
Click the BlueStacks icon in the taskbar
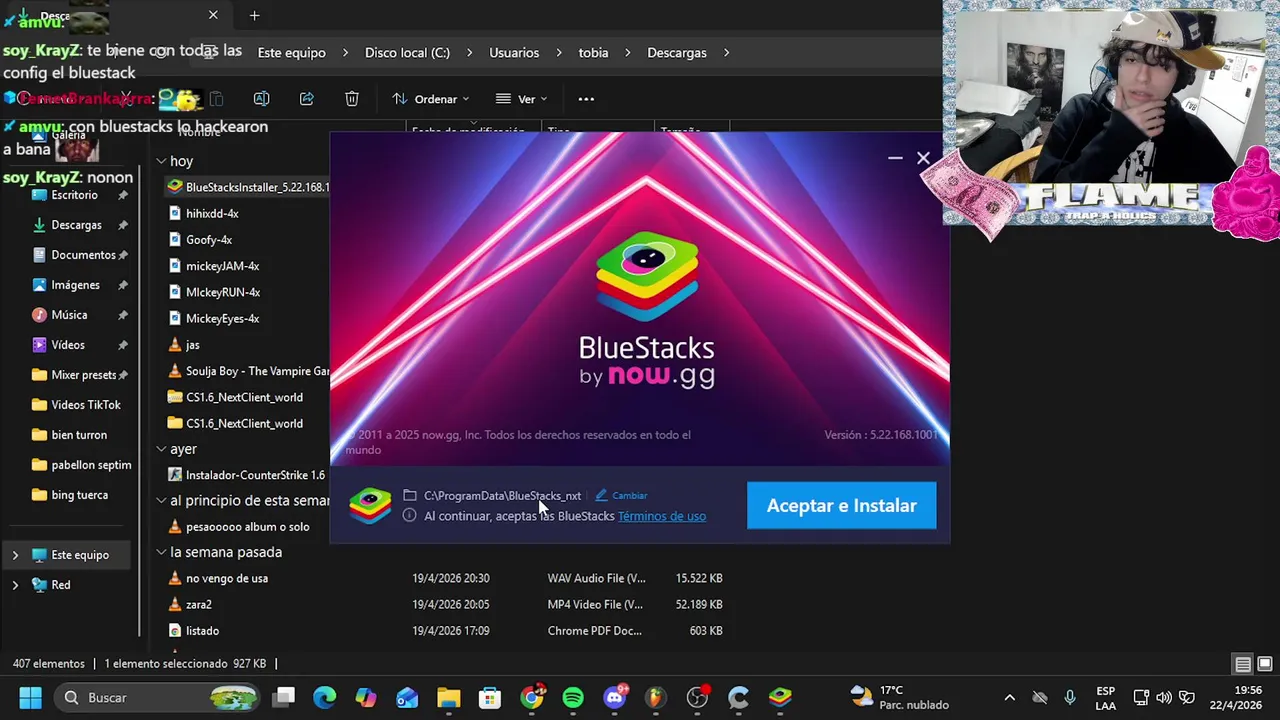[x=780, y=697]
